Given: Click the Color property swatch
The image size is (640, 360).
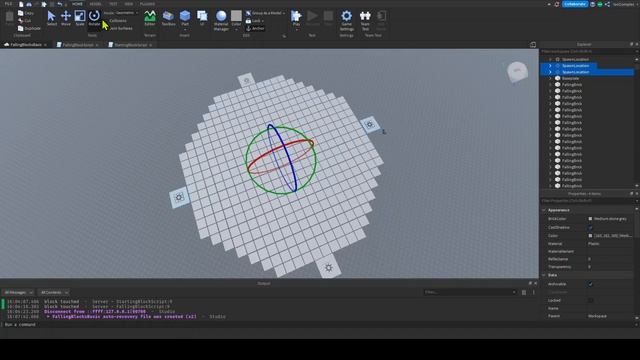Looking at the screenshot, I should click(590, 236).
